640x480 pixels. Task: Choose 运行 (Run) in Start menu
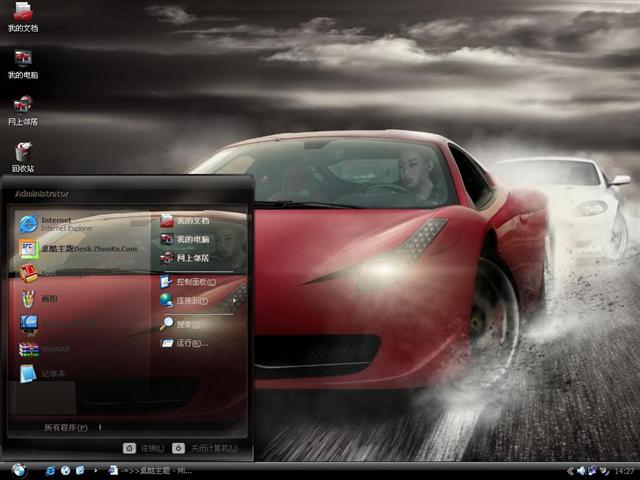(x=191, y=343)
